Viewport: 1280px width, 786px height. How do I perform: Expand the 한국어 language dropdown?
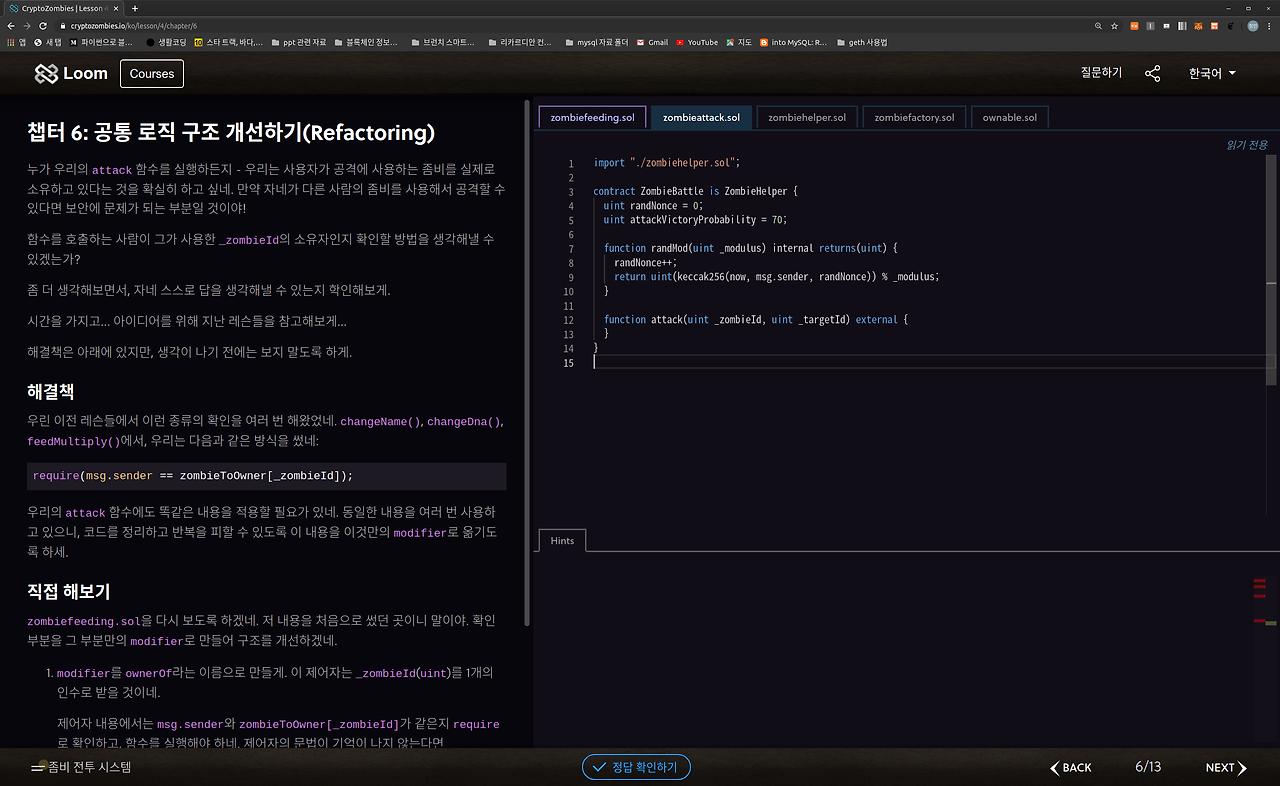1212,74
